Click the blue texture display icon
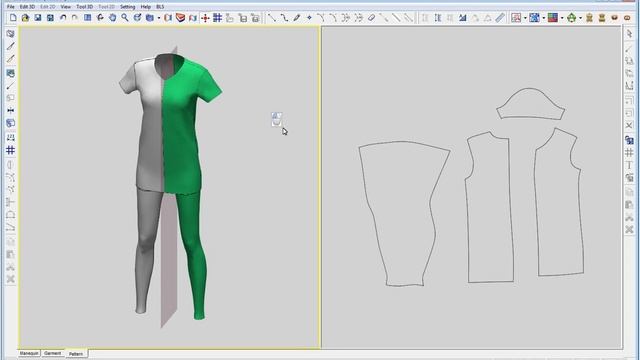This screenshot has height=360, width=640. point(534,18)
